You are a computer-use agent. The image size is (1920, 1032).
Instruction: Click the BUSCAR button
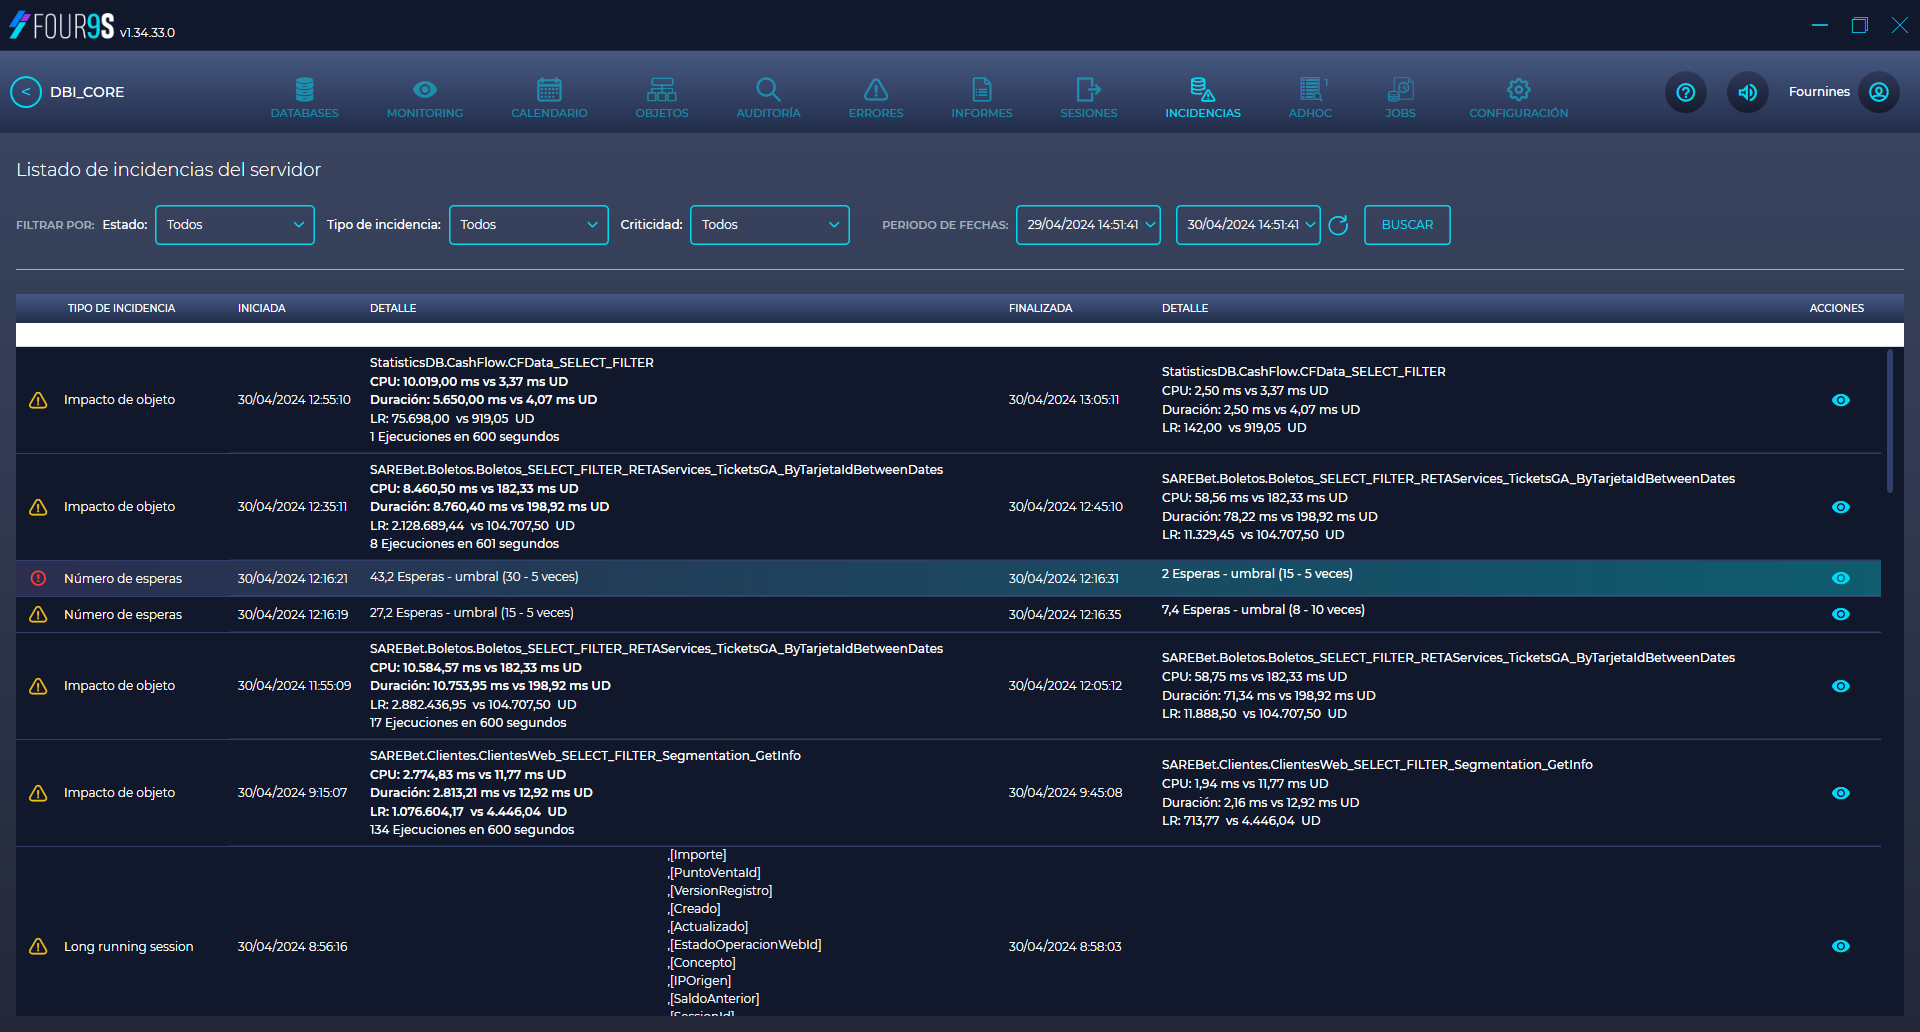[x=1406, y=224]
